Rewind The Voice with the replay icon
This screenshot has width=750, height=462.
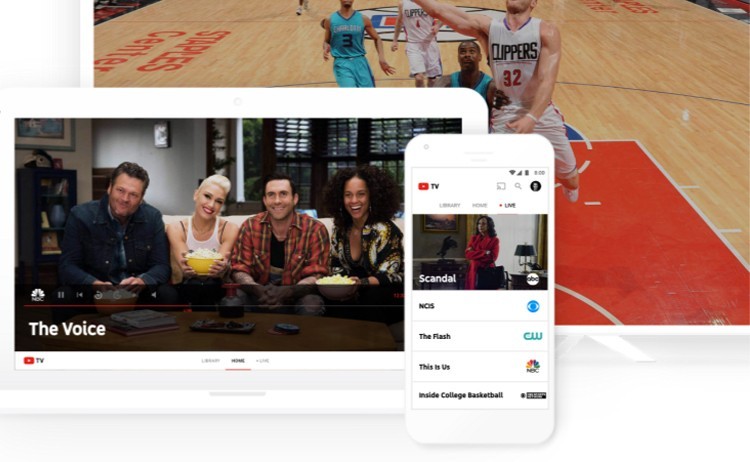(98, 295)
